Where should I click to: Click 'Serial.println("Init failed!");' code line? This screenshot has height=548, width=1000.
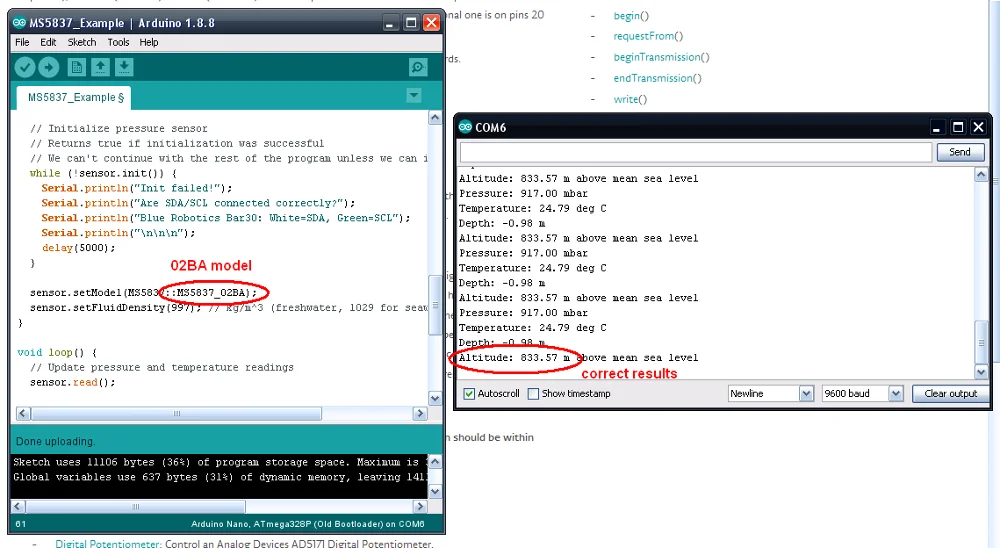137,188
